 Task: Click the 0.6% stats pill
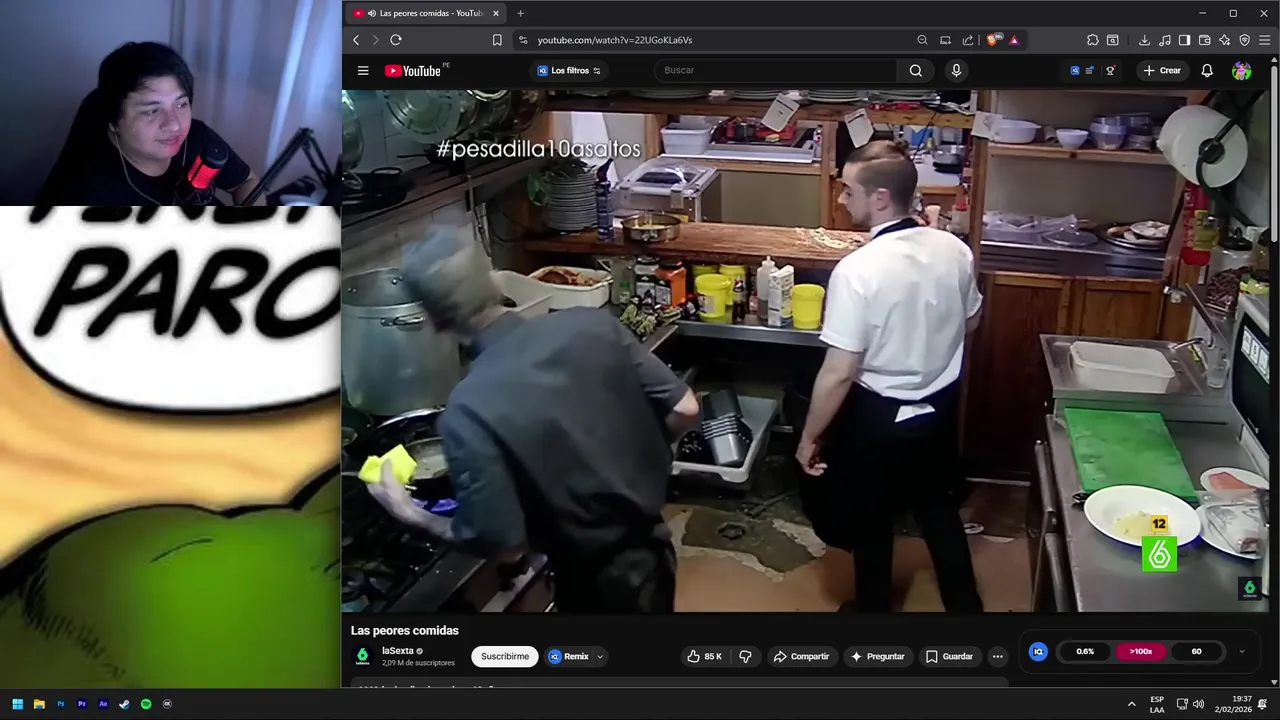tap(1085, 651)
